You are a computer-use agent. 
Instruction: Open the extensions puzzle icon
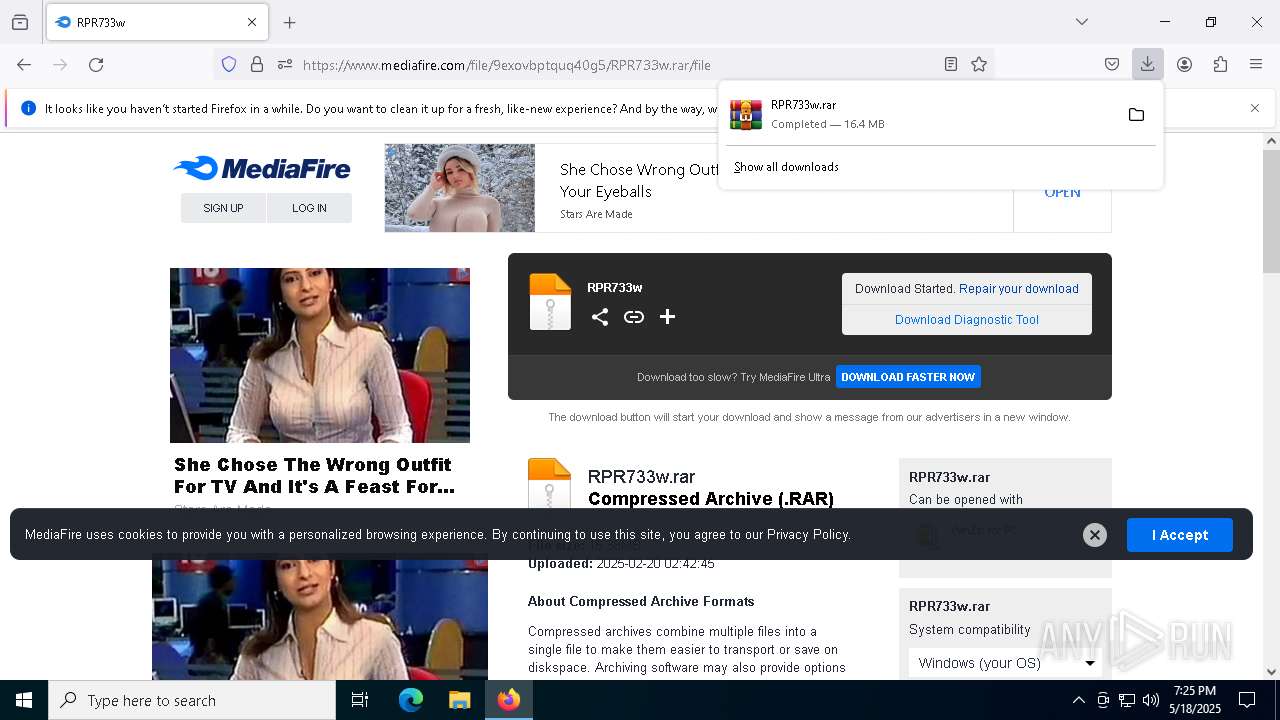coord(1220,64)
